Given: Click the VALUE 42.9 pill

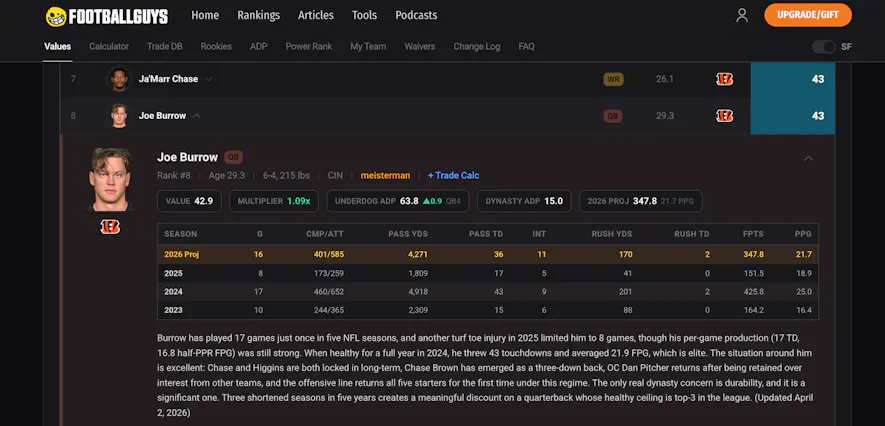Looking at the screenshot, I should 189,201.
